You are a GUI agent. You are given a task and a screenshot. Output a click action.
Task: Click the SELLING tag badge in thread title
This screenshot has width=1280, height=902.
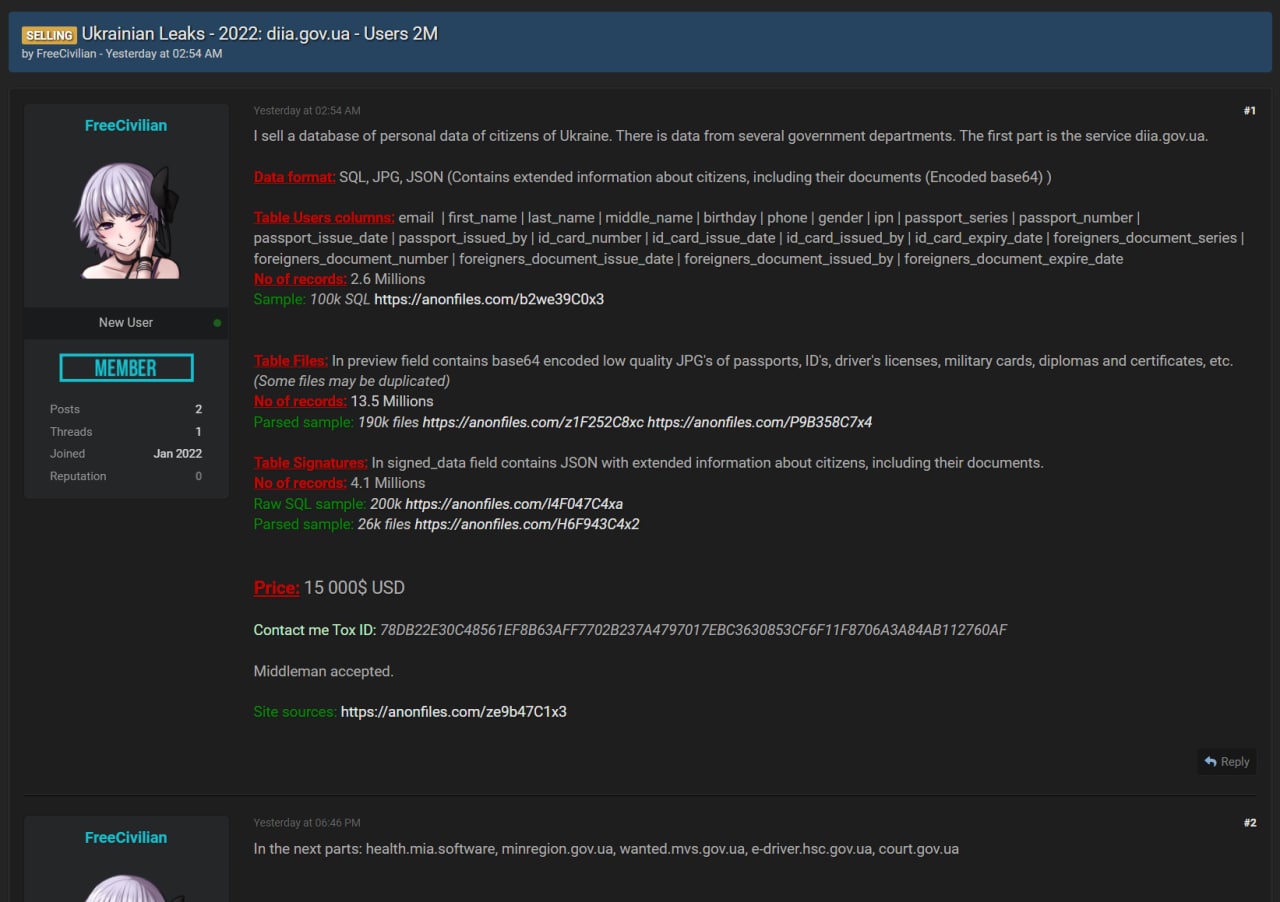tap(49, 35)
